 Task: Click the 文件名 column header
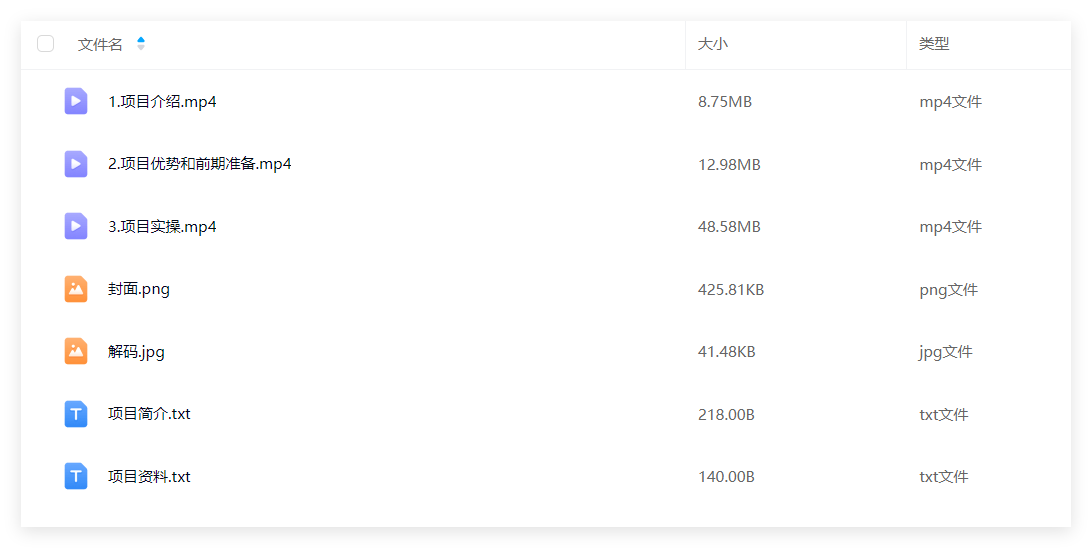coord(100,45)
